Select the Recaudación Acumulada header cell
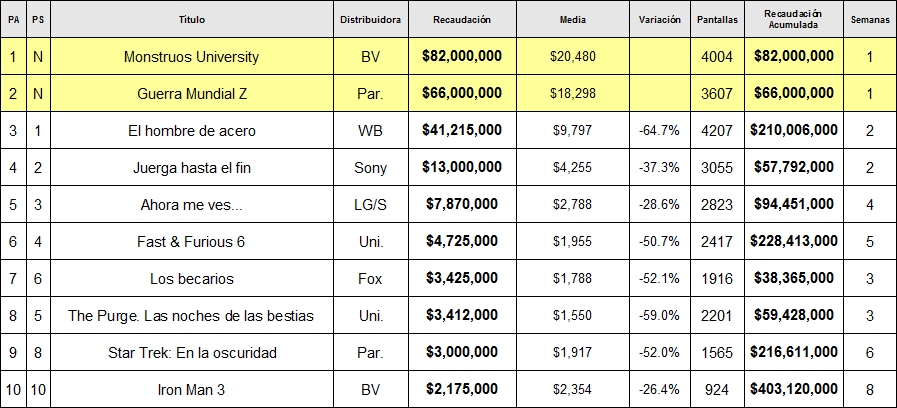Viewport: 897px width, 408px height. pyautogui.click(x=793, y=19)
